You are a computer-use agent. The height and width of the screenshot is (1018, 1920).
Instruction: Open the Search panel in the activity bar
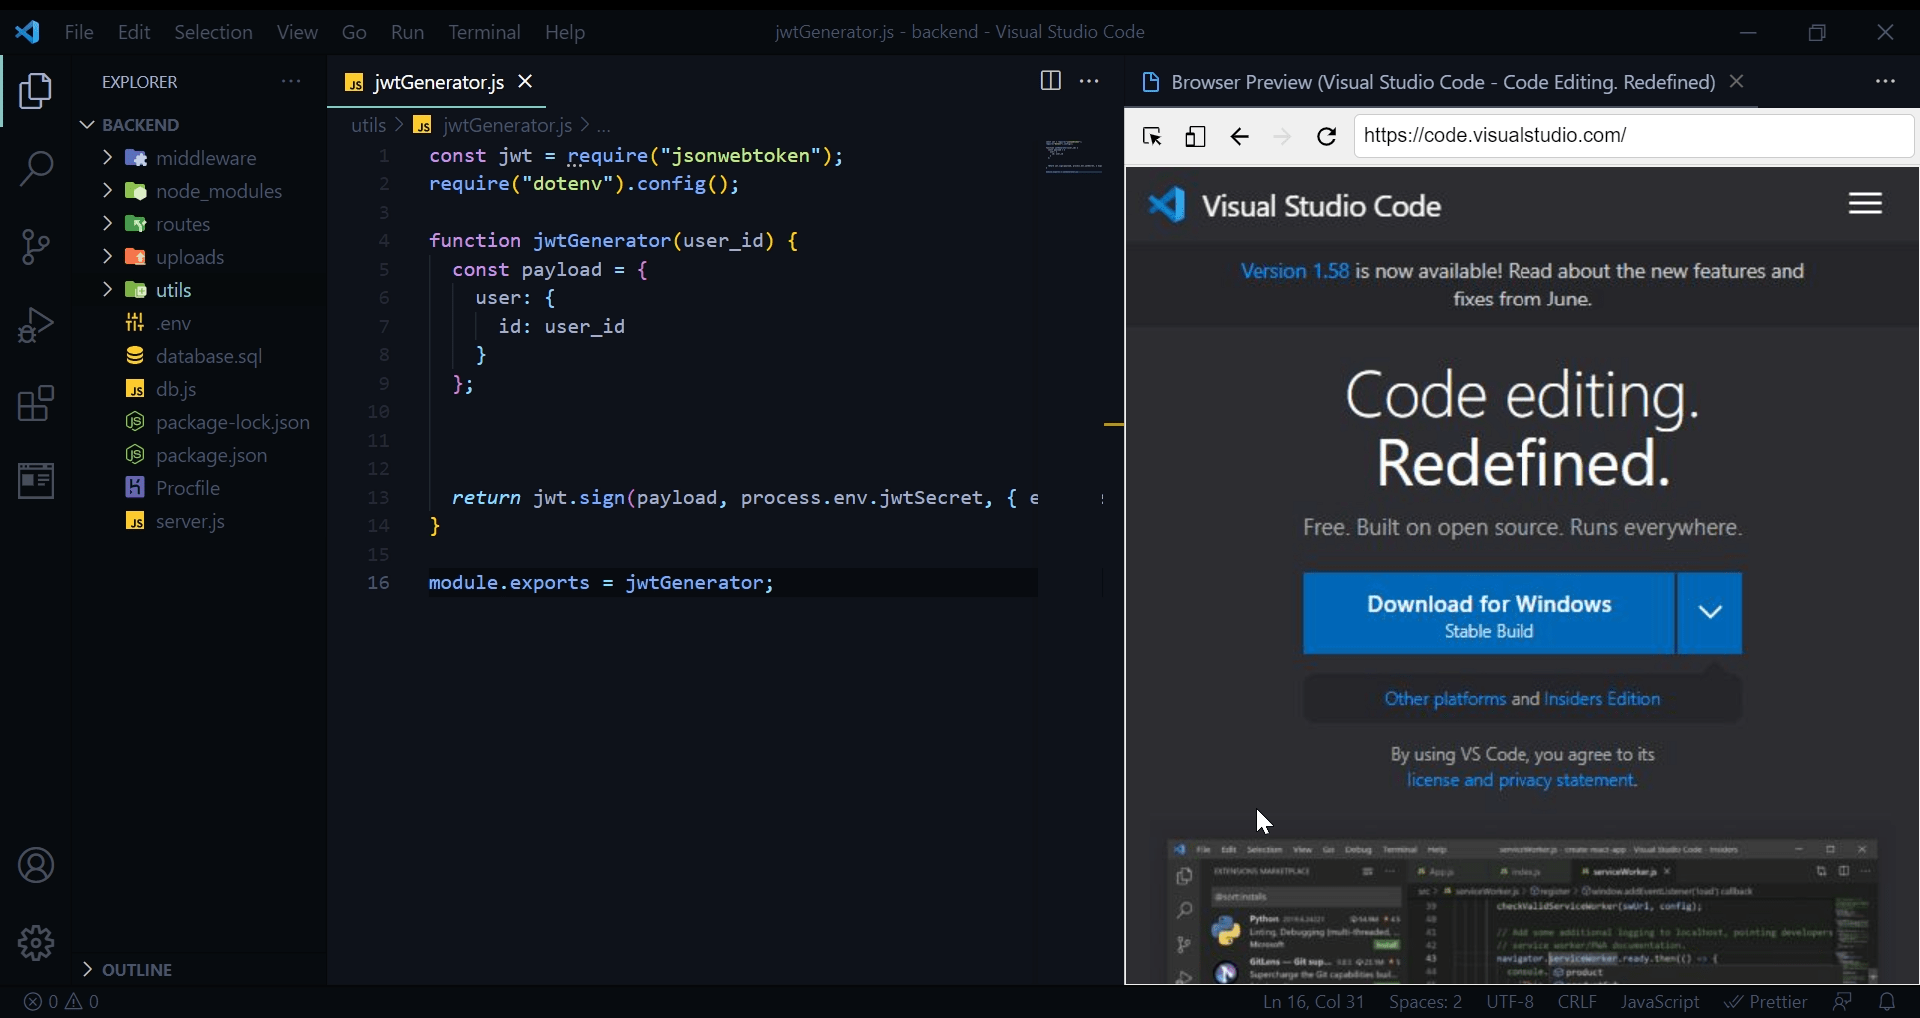tap(36, 168)
